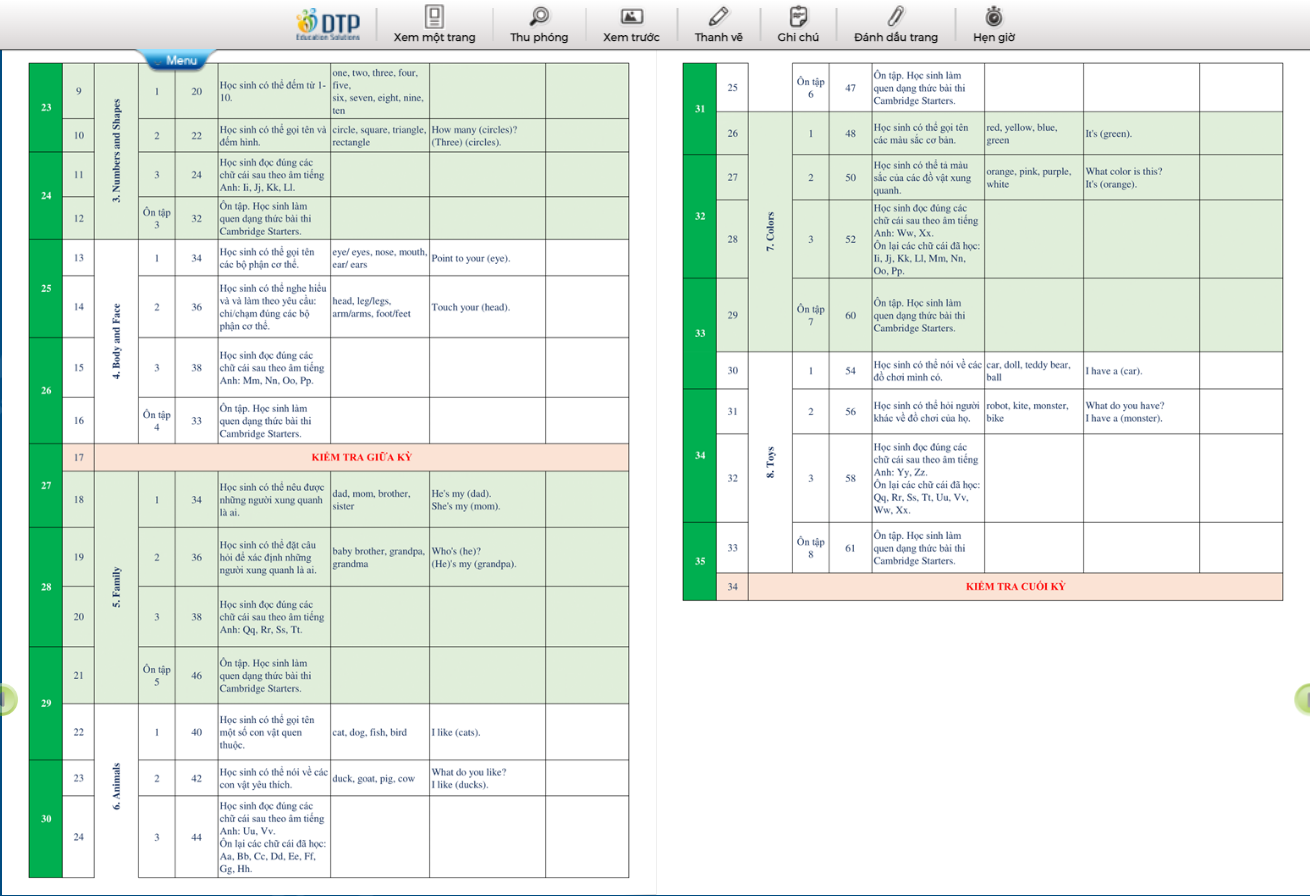Click the '4. Body and Face' unit label
Image resolution: width=1310 pixels, height=896 pixels.
tap(116, 342)
